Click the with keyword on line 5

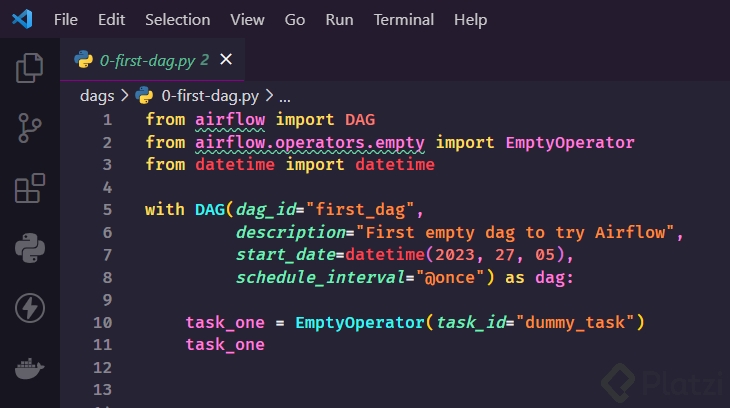165,210
